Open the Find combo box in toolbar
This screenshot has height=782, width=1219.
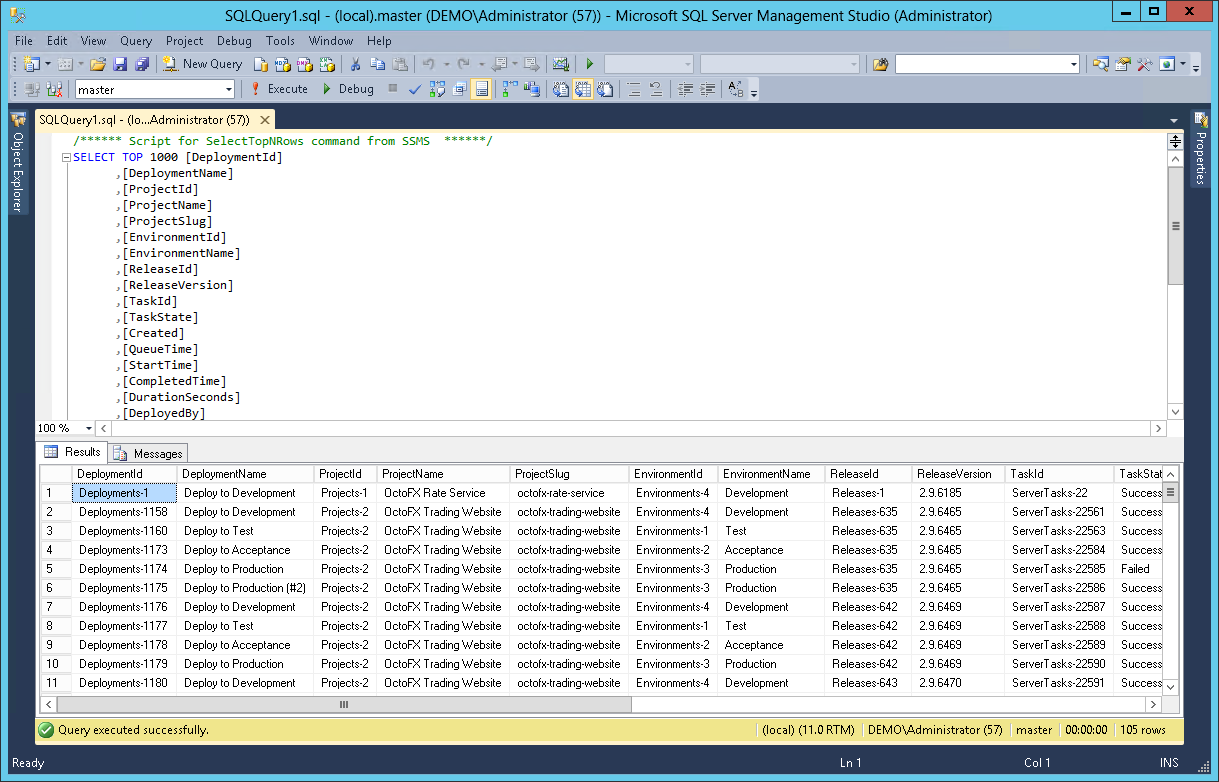[x=987, y=64]
